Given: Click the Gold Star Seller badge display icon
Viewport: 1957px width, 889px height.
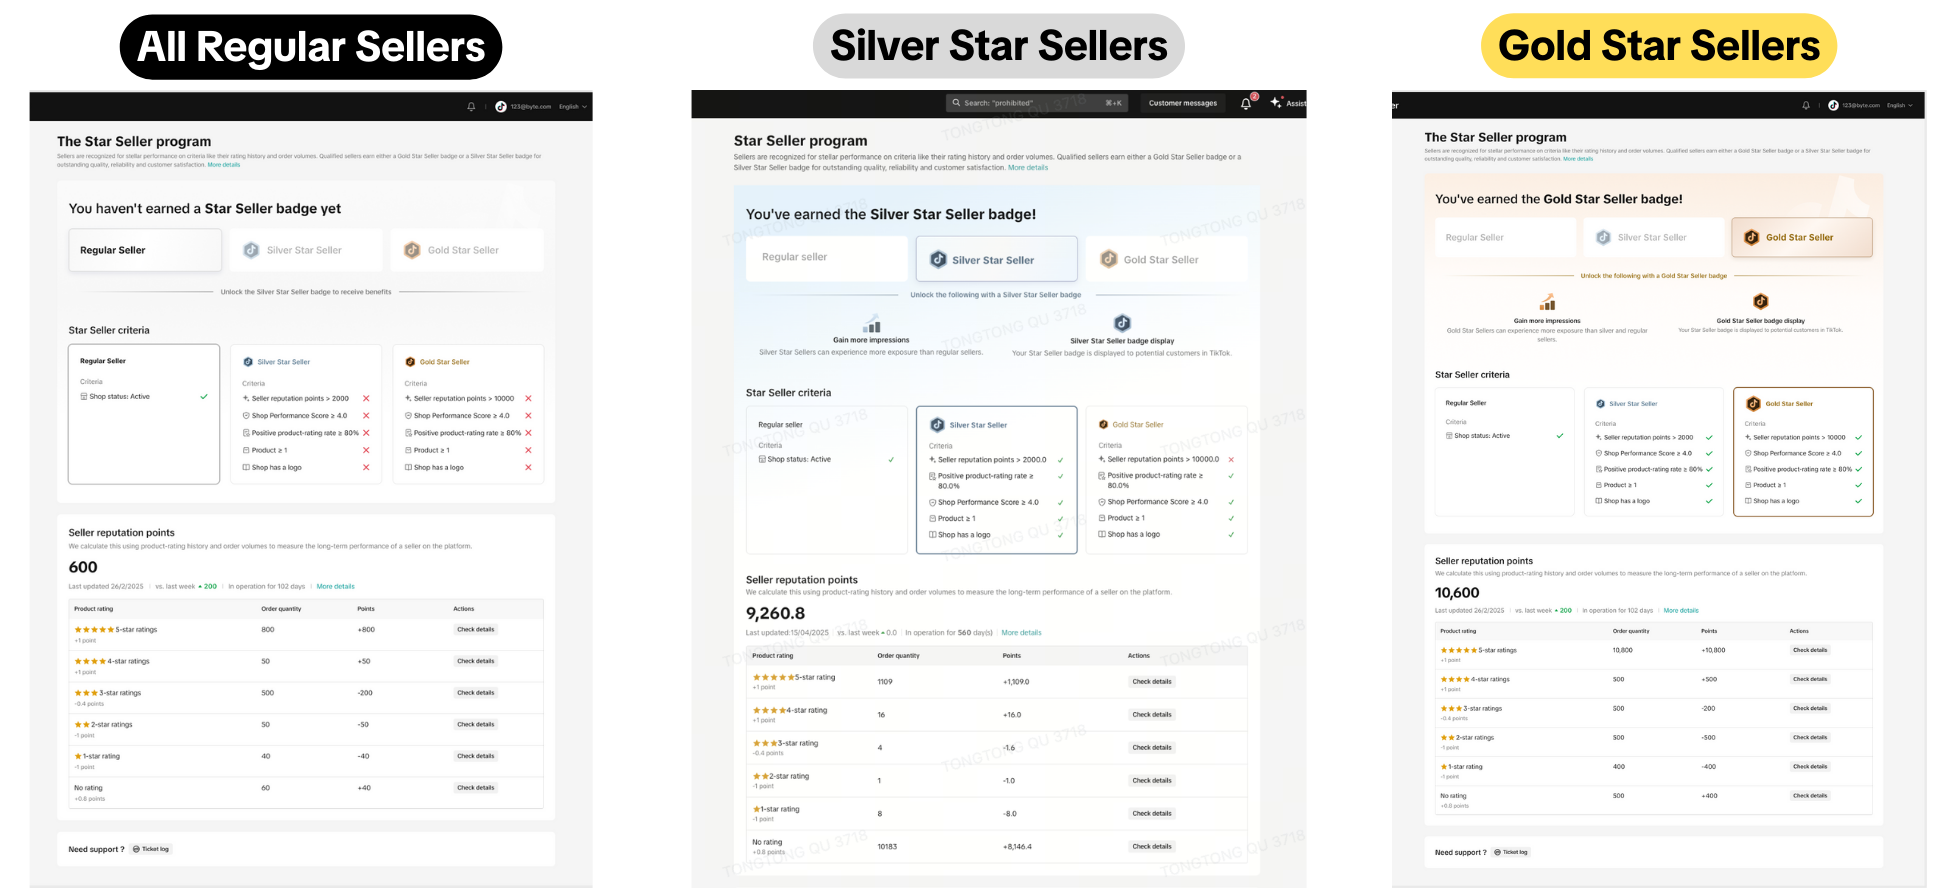Looking at the screenshot, I should (x=1761, y=301).
